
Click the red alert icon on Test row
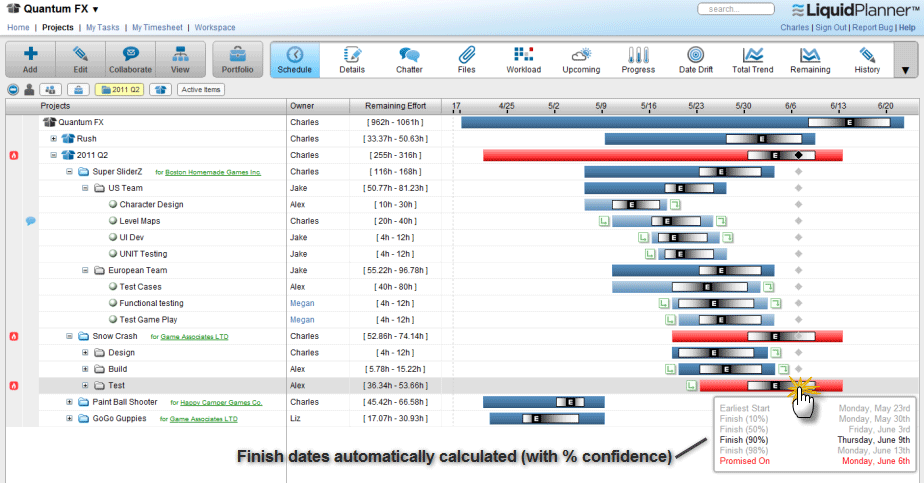click(x=14, y=386)
